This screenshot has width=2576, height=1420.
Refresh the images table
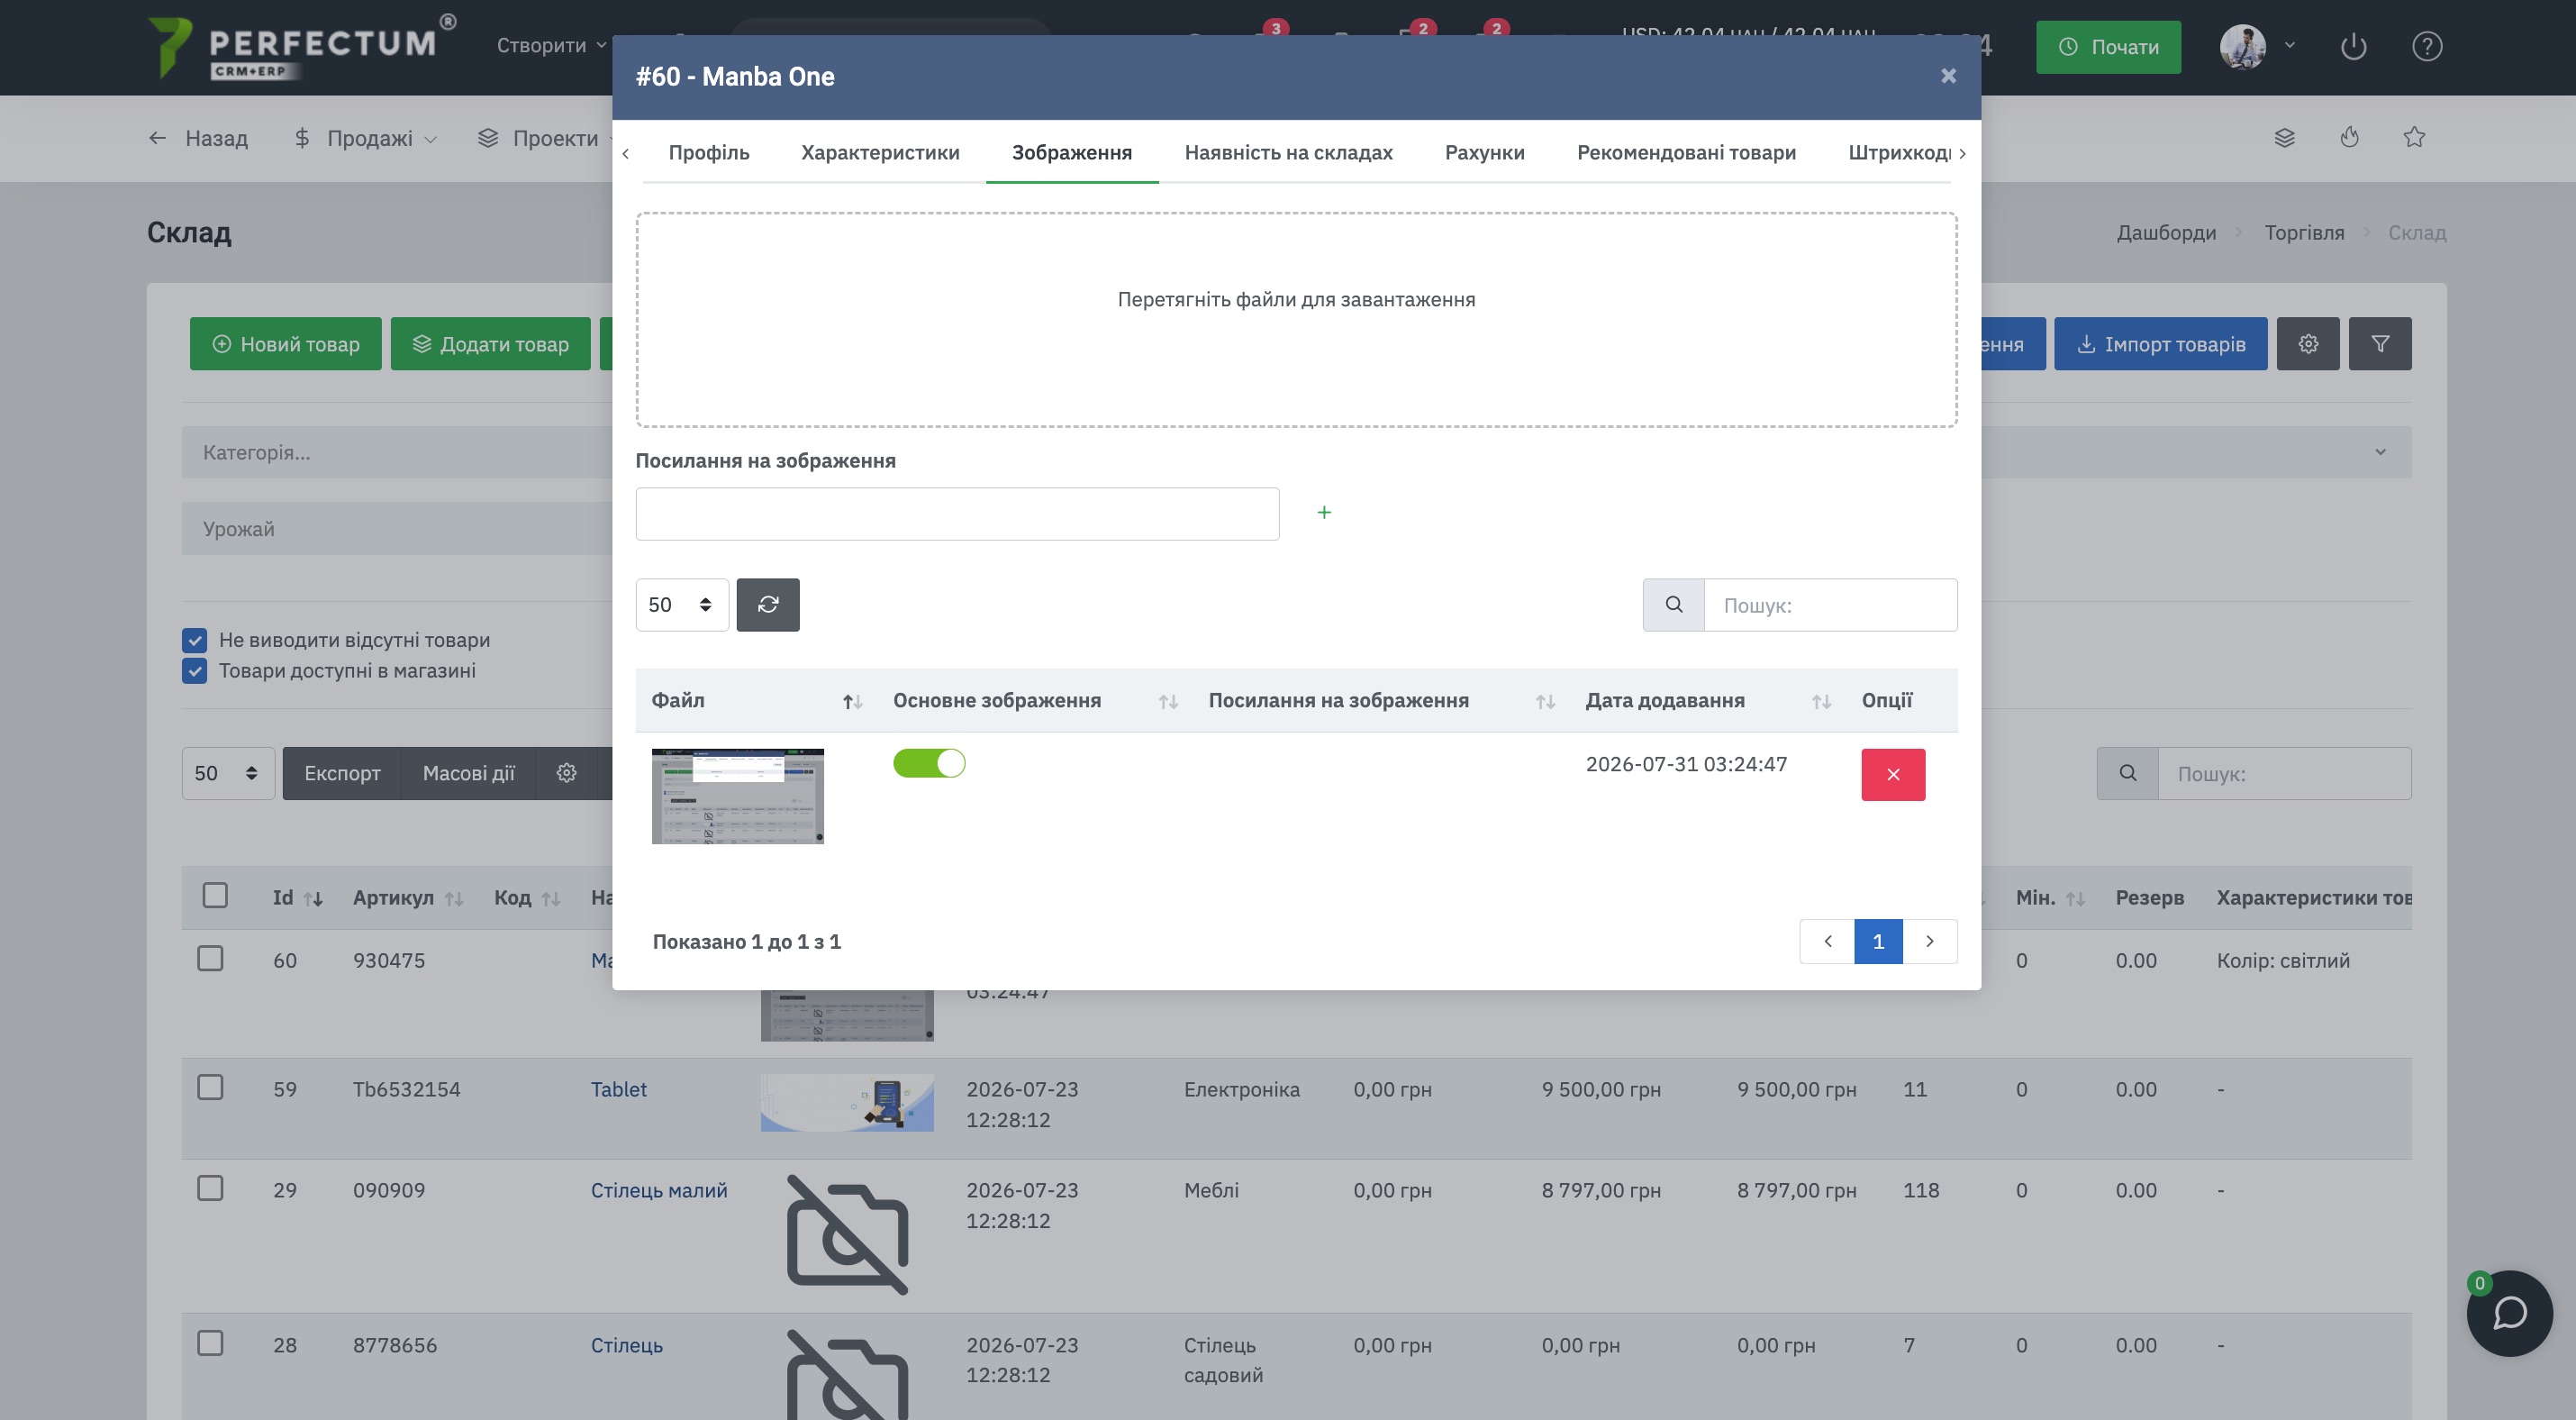(x=768, y=605)
